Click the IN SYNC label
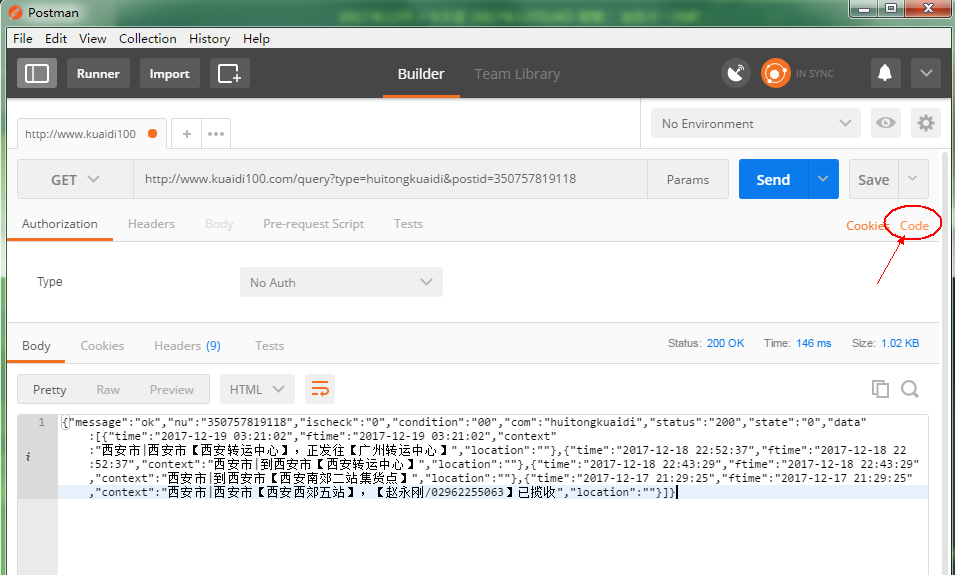The image size is (955, 575). (814, 74)
